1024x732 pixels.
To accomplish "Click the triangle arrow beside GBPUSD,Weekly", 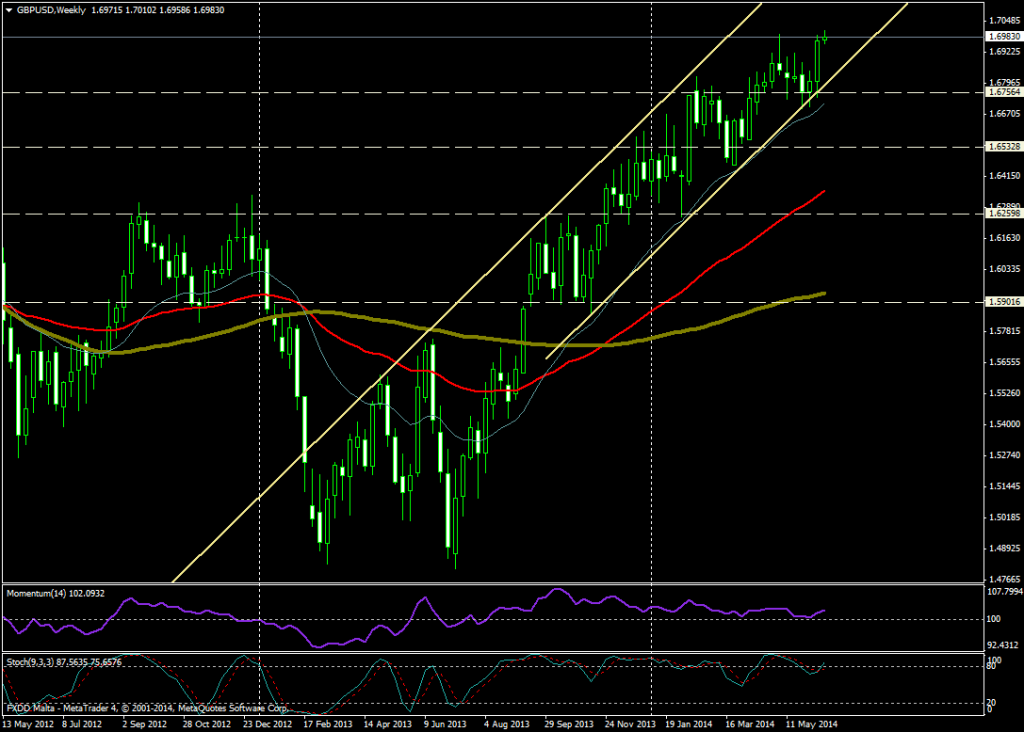I will (x=8, y=9).
